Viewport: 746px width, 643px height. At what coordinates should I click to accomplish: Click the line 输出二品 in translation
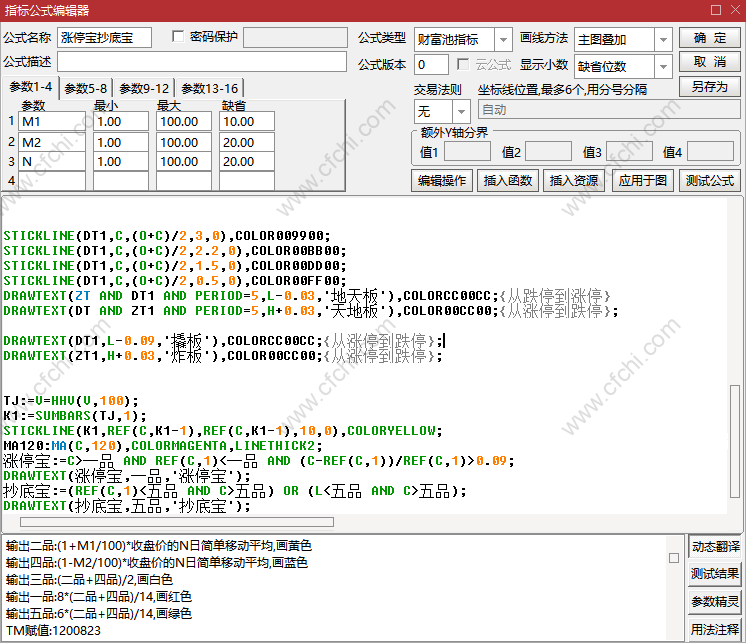158,546
